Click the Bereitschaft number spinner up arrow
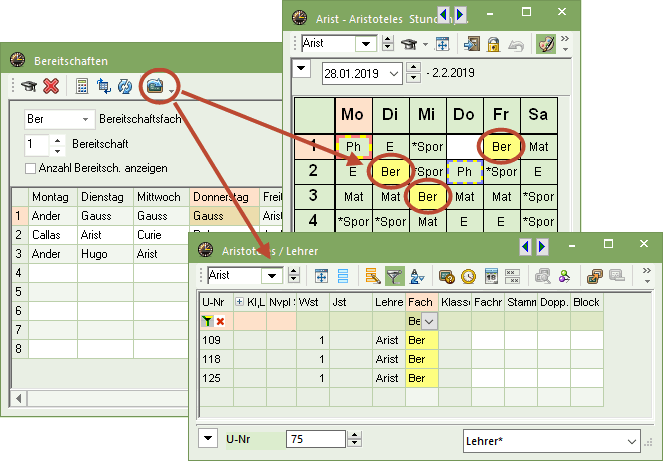The image size is (663, 461). point(57,140)
